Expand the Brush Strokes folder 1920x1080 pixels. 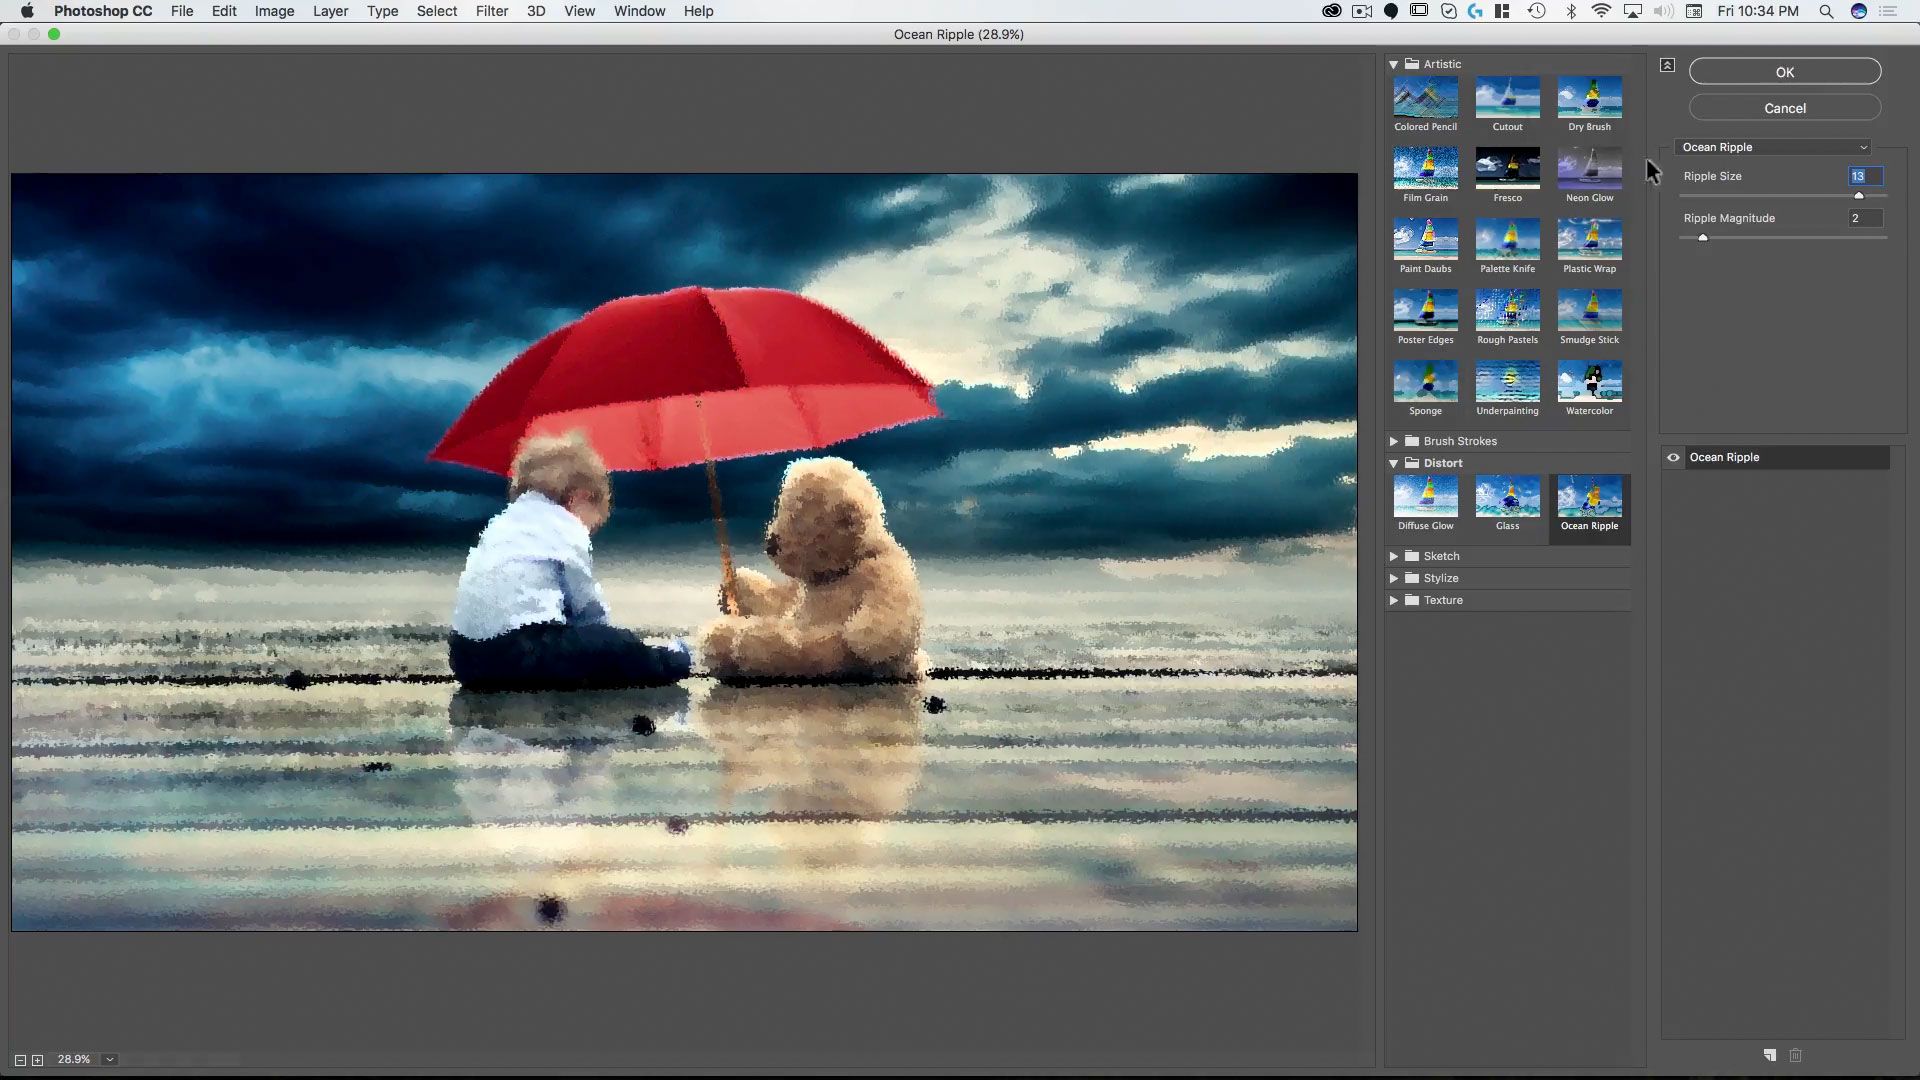(x=1393, y=441)
